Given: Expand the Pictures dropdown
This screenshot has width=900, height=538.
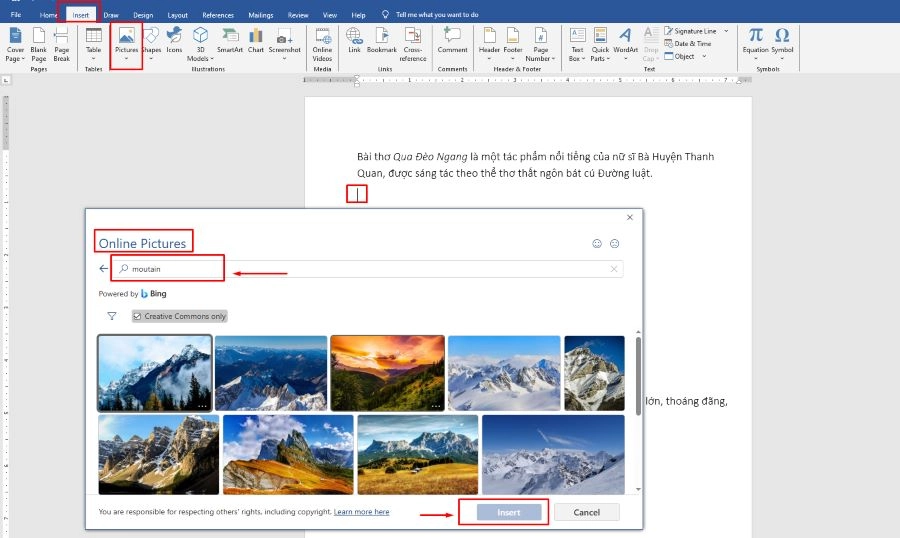Looking at the screenshot, I should point(127,60).
